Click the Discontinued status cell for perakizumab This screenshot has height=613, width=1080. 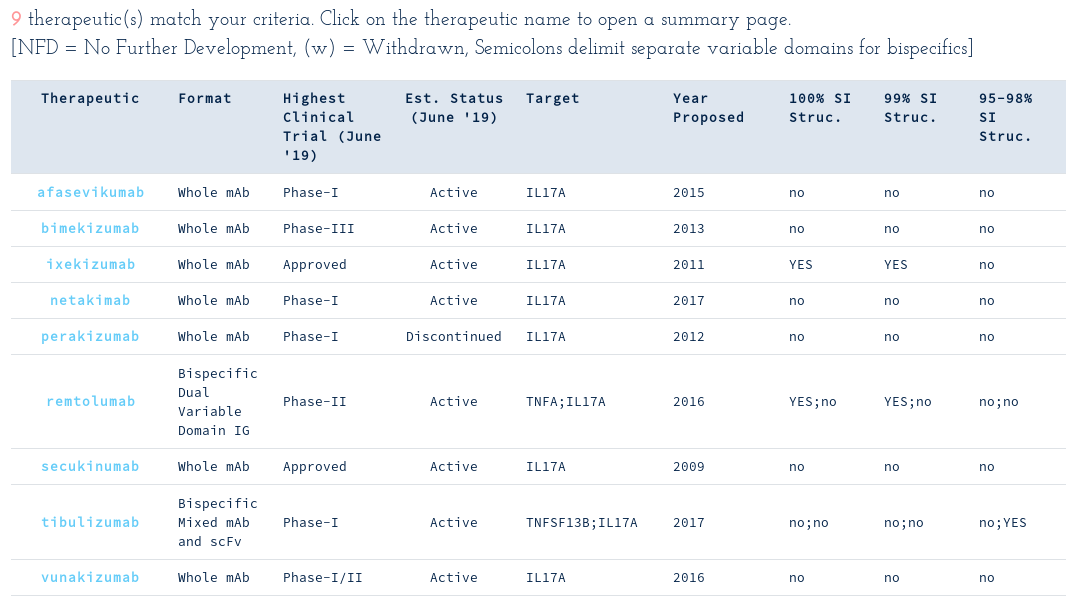(x=454, y=337)
